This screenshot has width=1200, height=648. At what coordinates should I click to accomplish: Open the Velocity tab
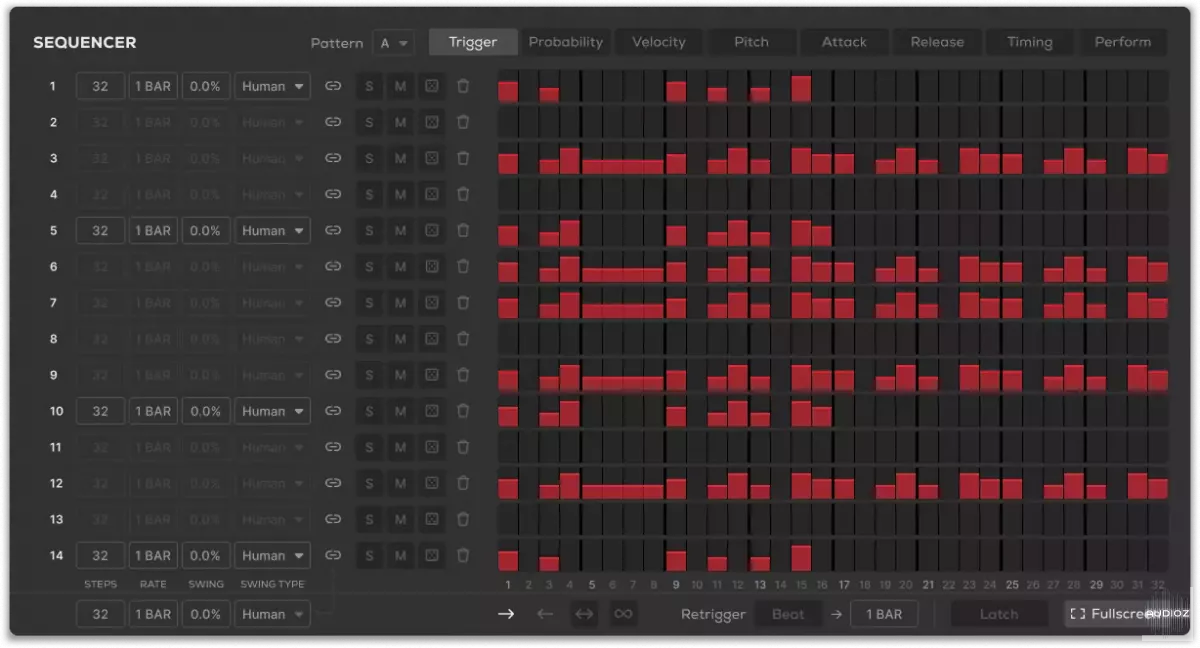tap(659, 42)
